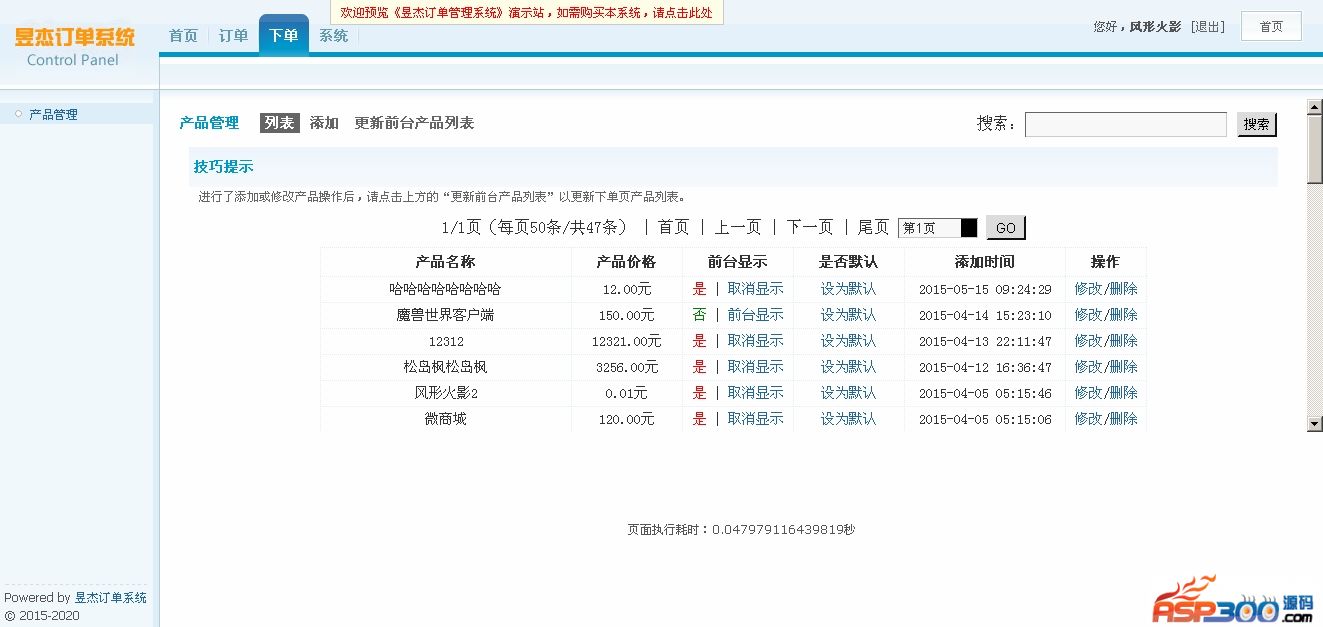Click 下一页 pagination link

tap(809, 227)
